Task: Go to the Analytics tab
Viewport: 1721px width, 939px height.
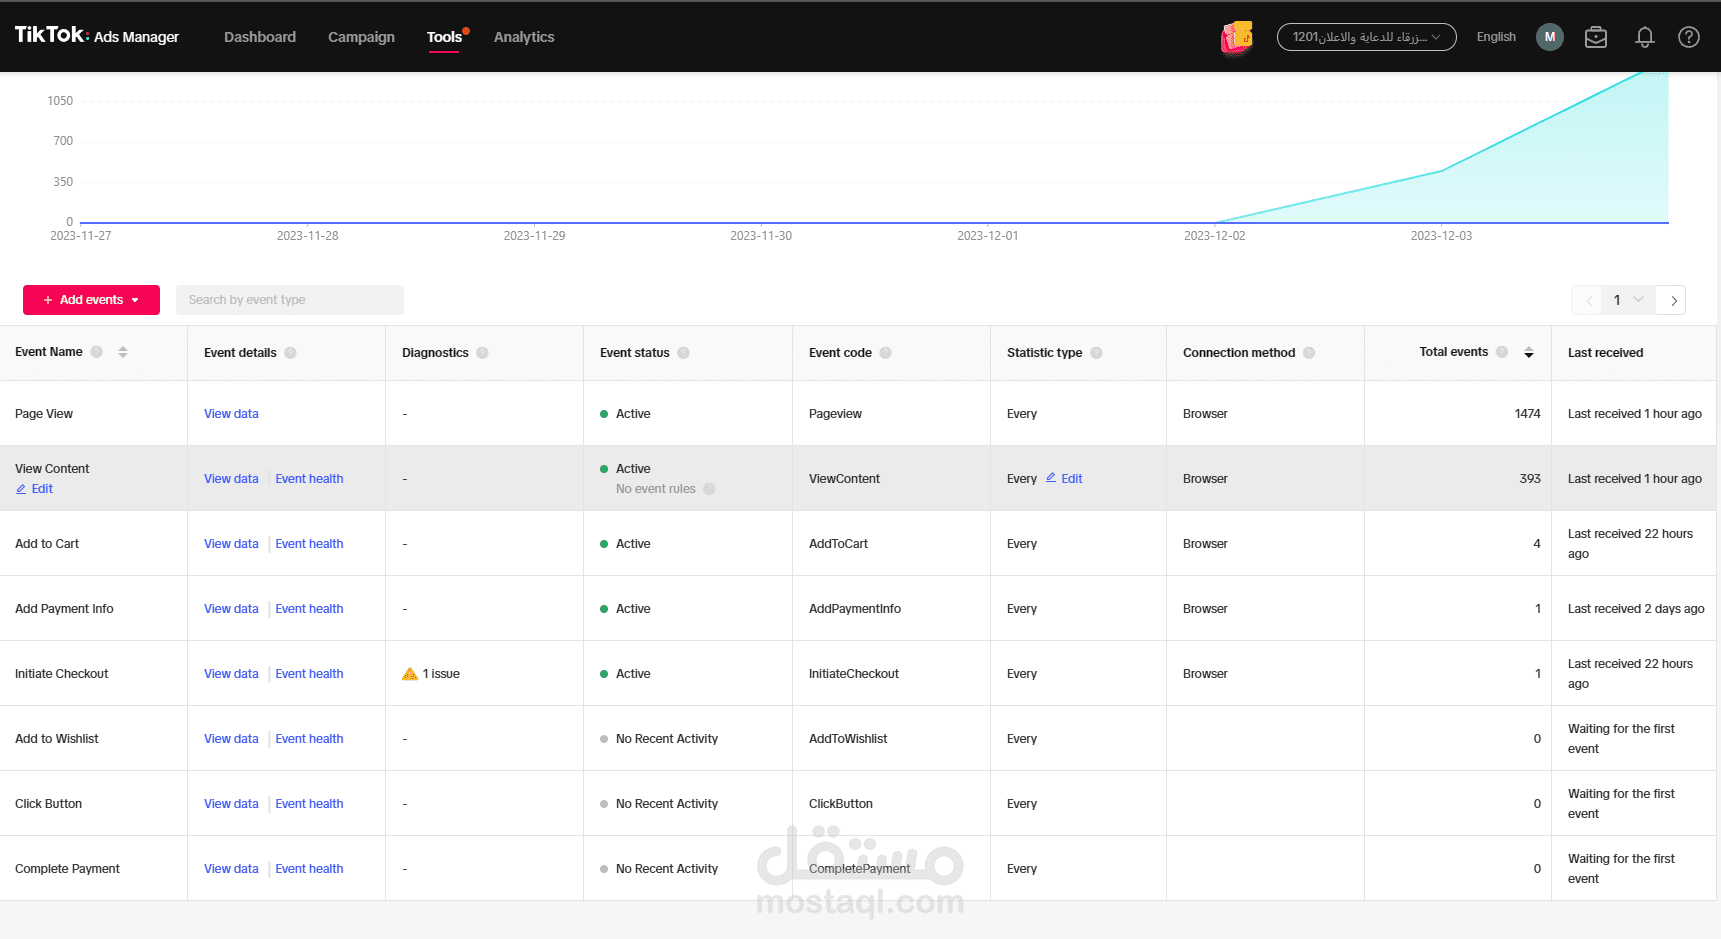Action: [524, 37]
